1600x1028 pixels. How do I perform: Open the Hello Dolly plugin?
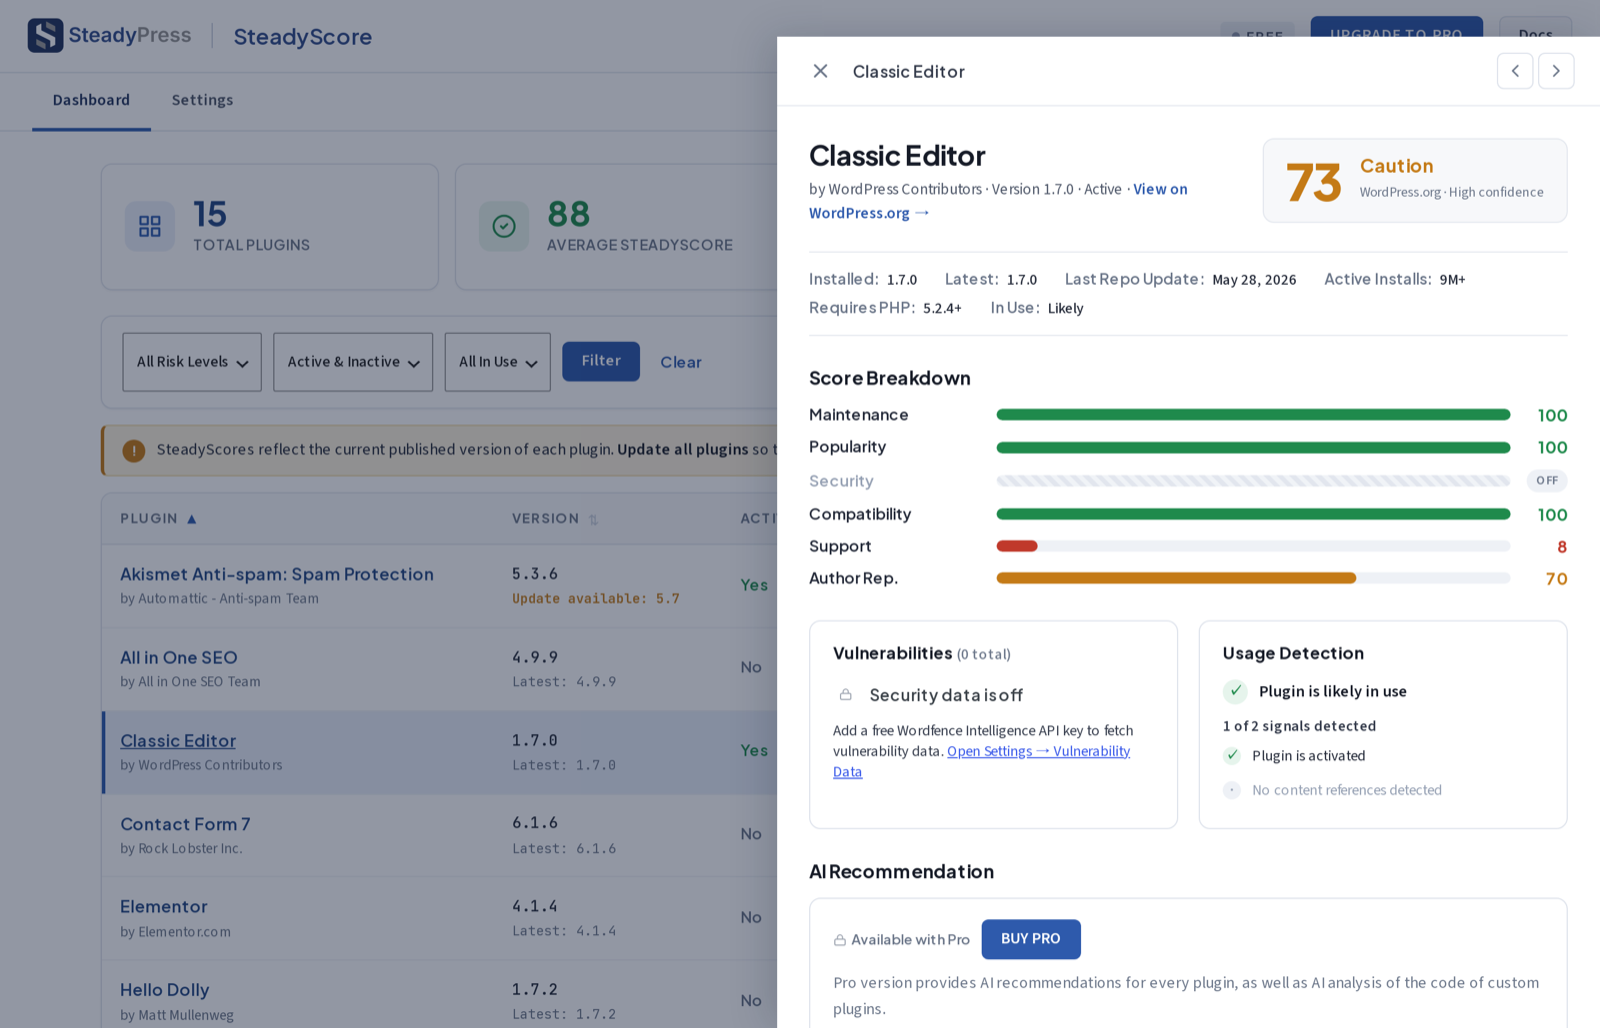[165, 990]
